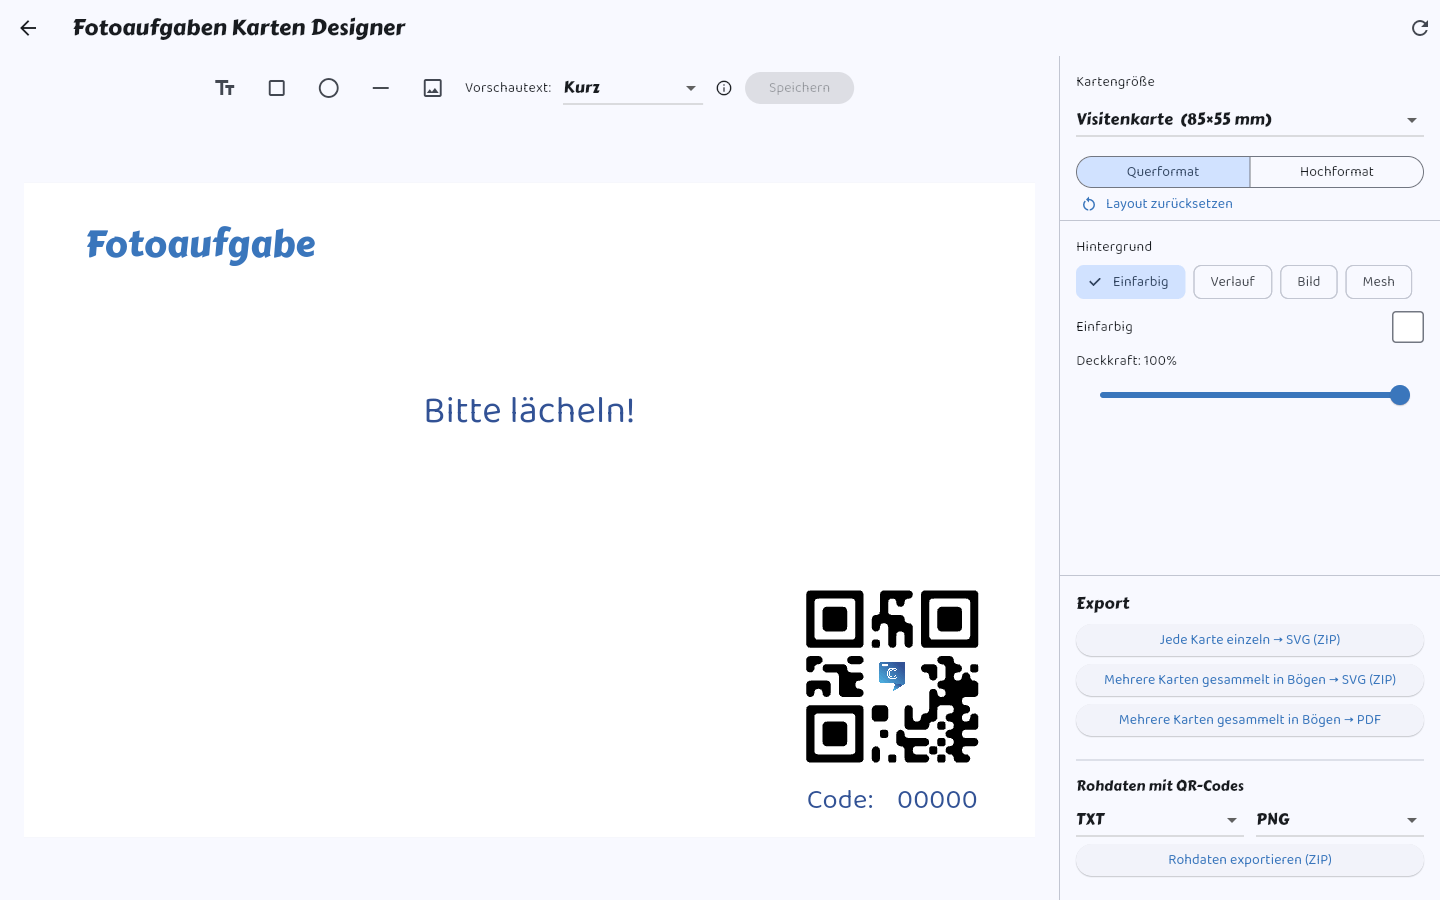The height and width of the screenshot is (900, 1440).
Task: Insert an image element
Action: (x=433, y=88)
